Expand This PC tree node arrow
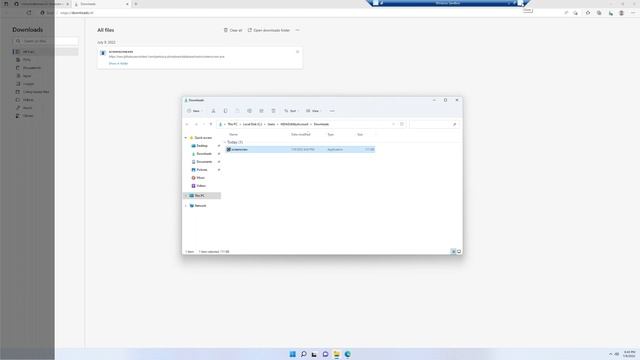The width and height of the screenshot is (640, 360). click(186, 196)
